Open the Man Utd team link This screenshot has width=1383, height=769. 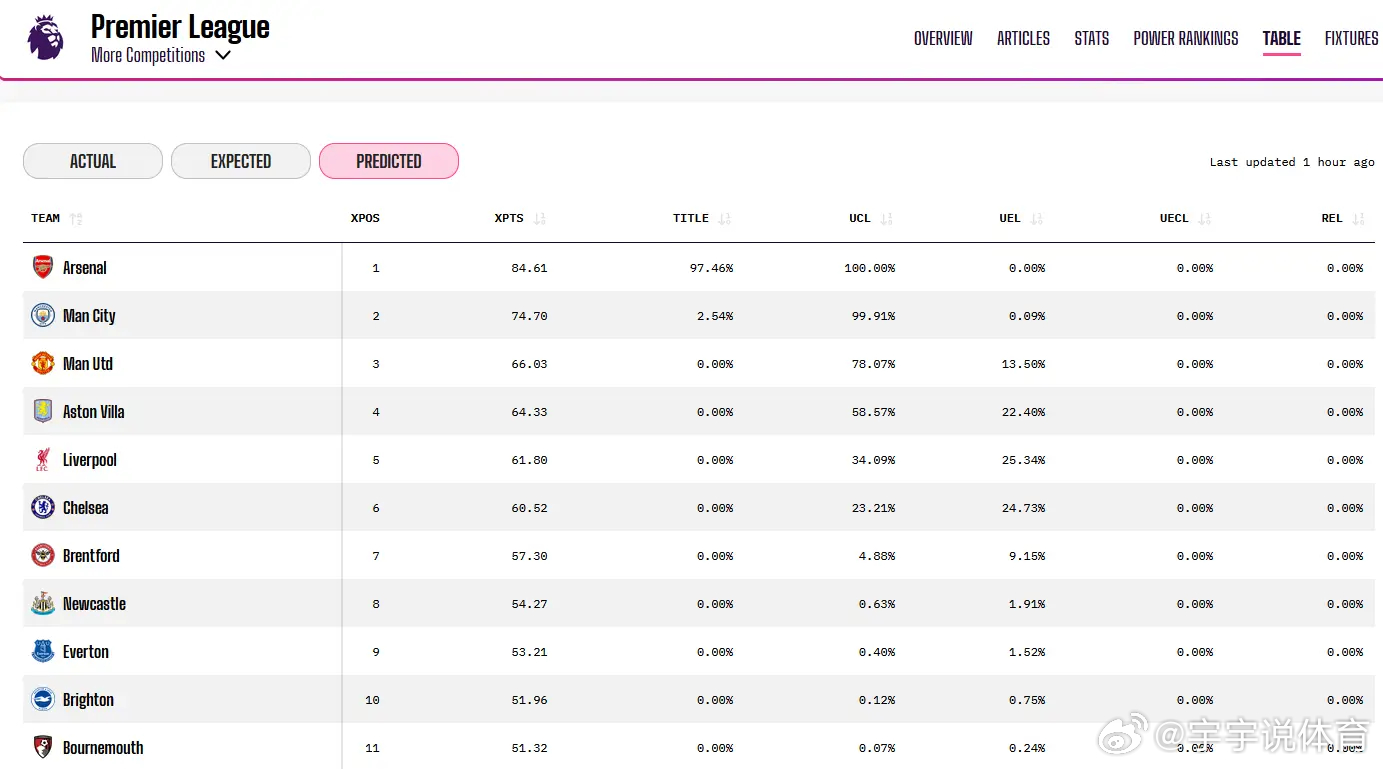pos(88,363)
